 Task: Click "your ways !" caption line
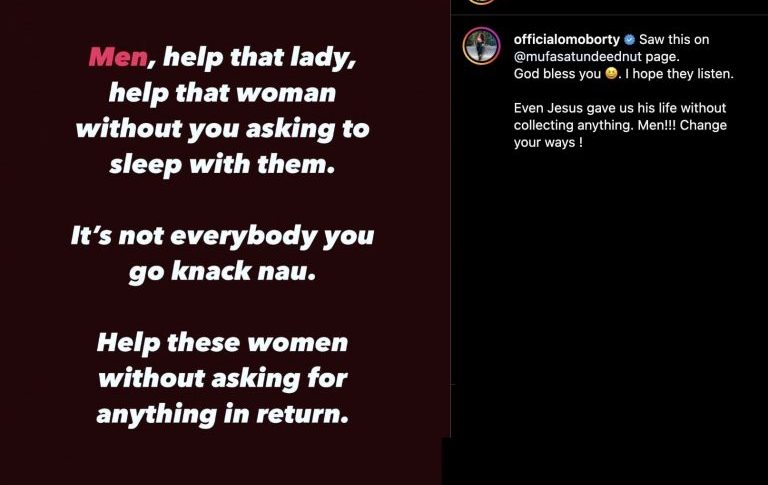(x=548, y=143)
